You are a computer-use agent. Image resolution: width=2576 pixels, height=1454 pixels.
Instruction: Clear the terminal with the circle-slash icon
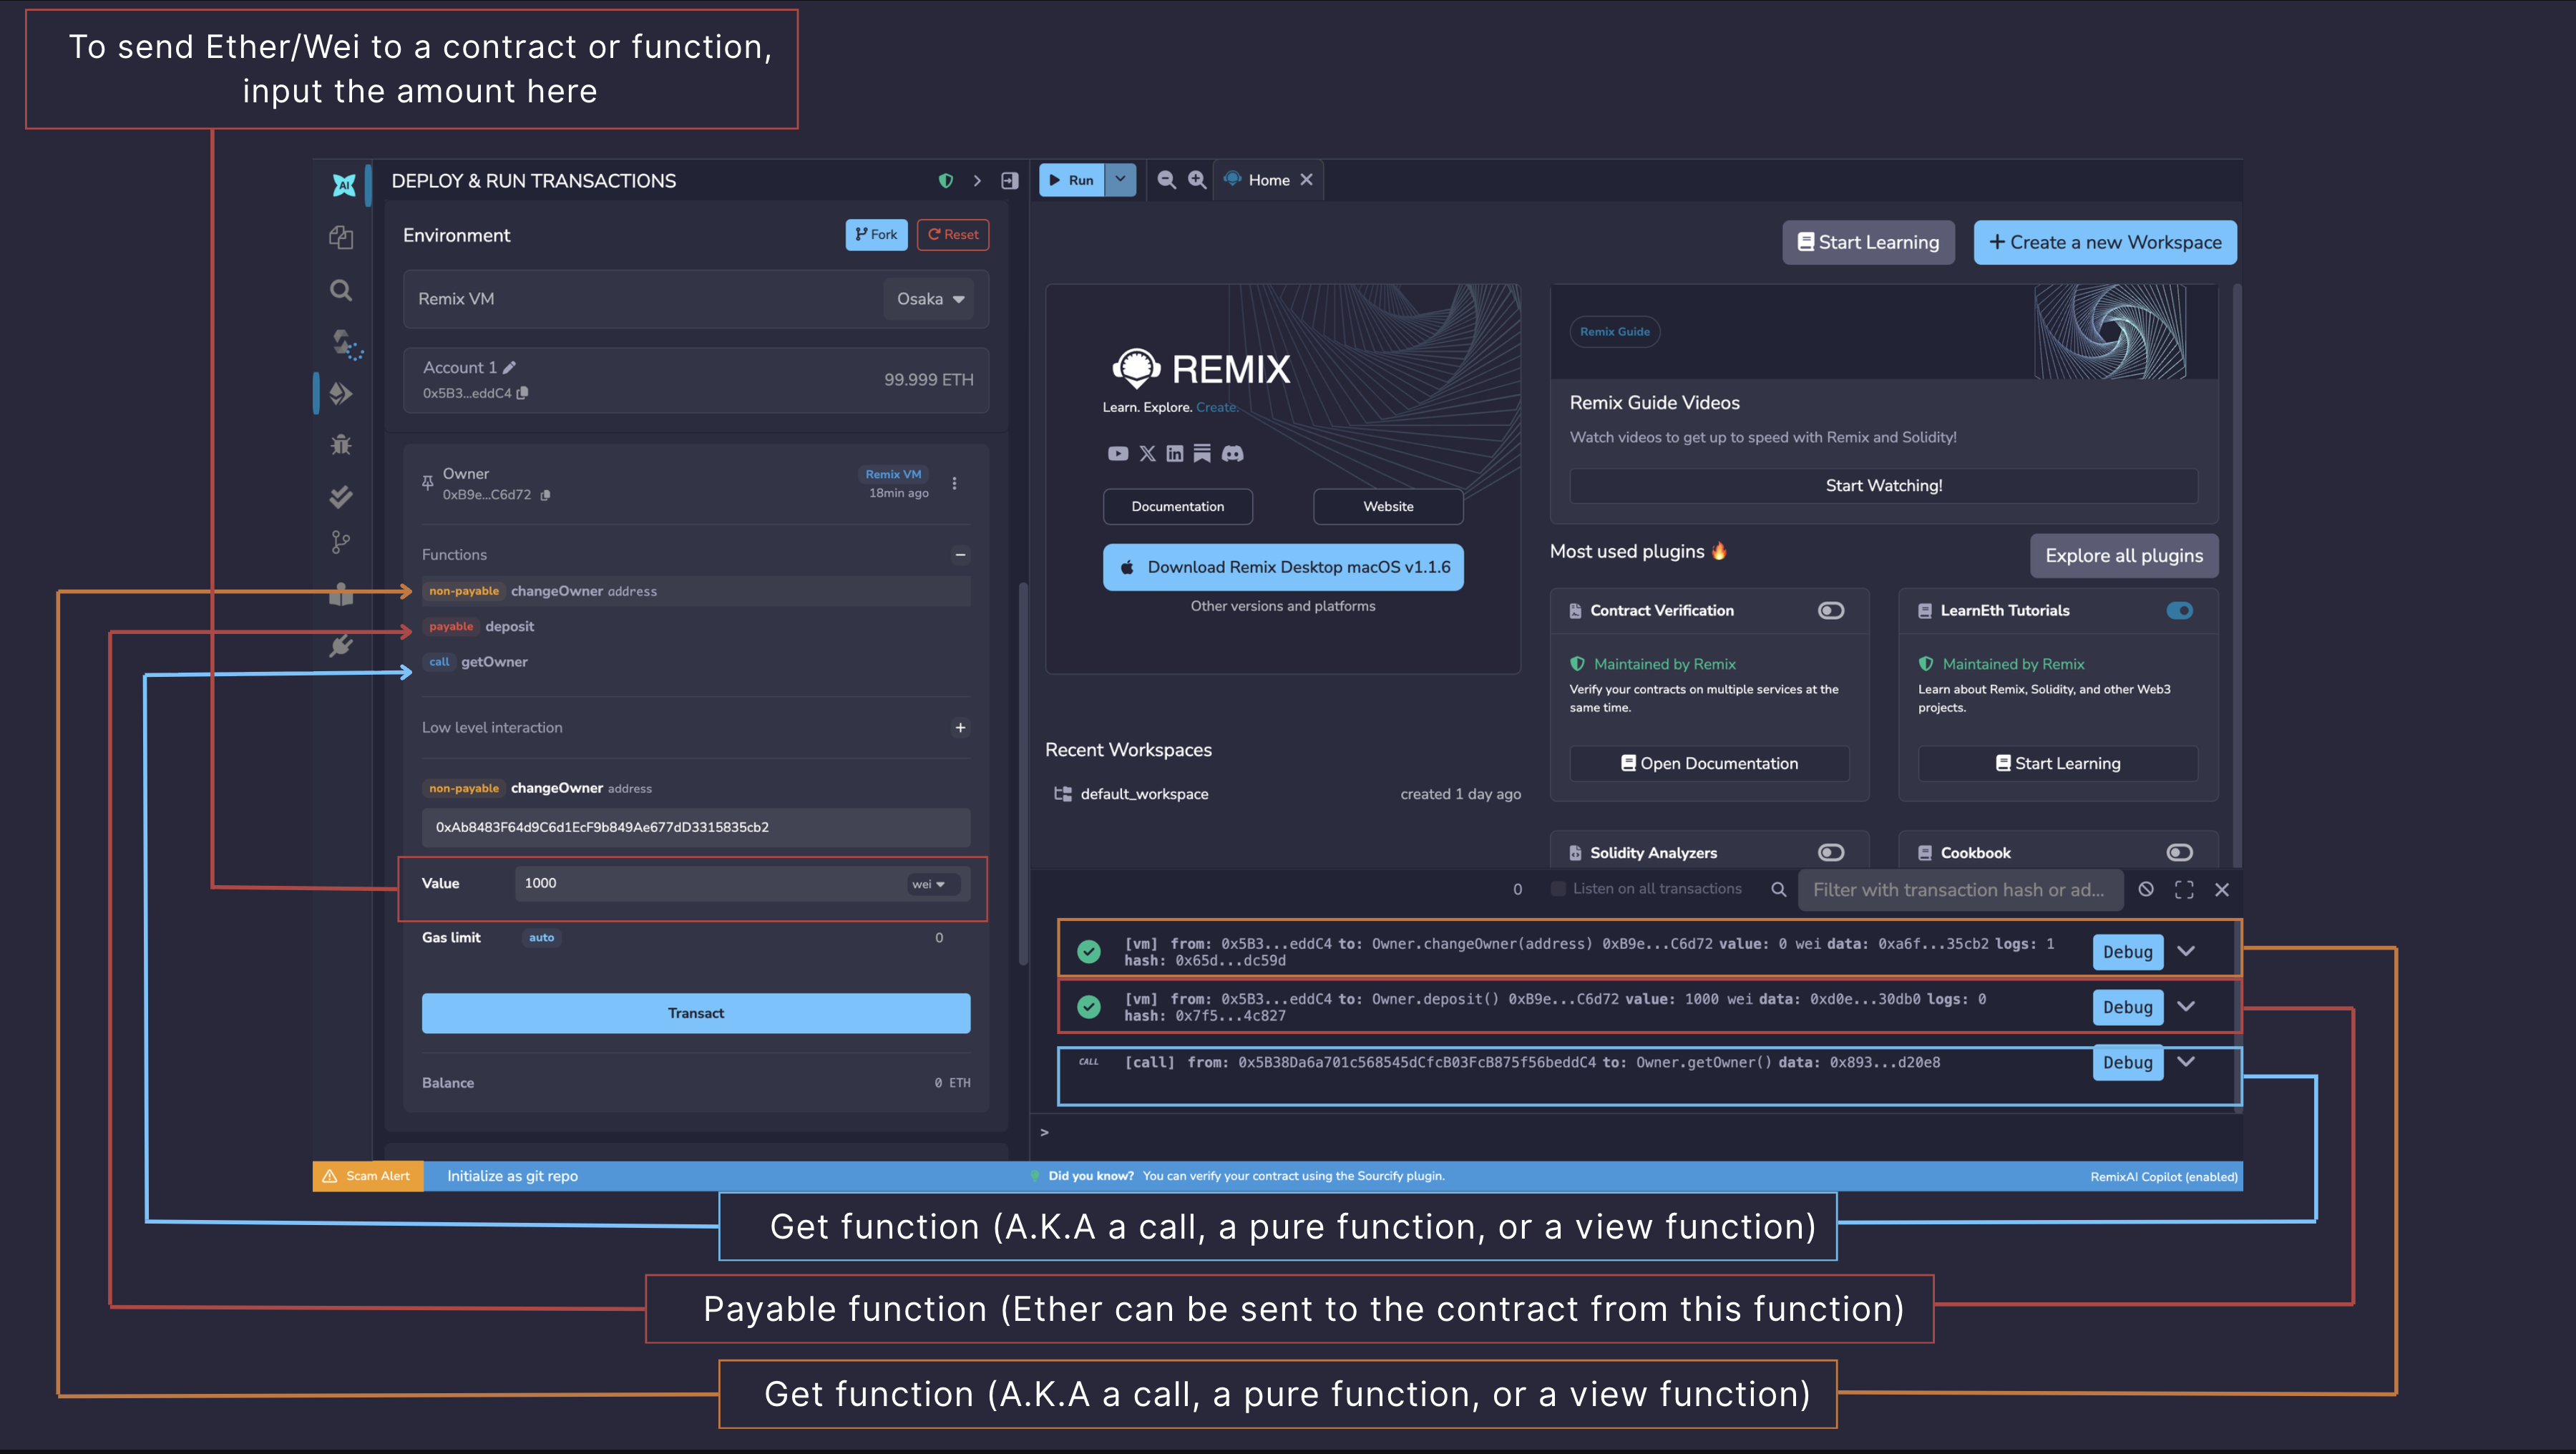pyautogui.click(x=2146, y=889)
